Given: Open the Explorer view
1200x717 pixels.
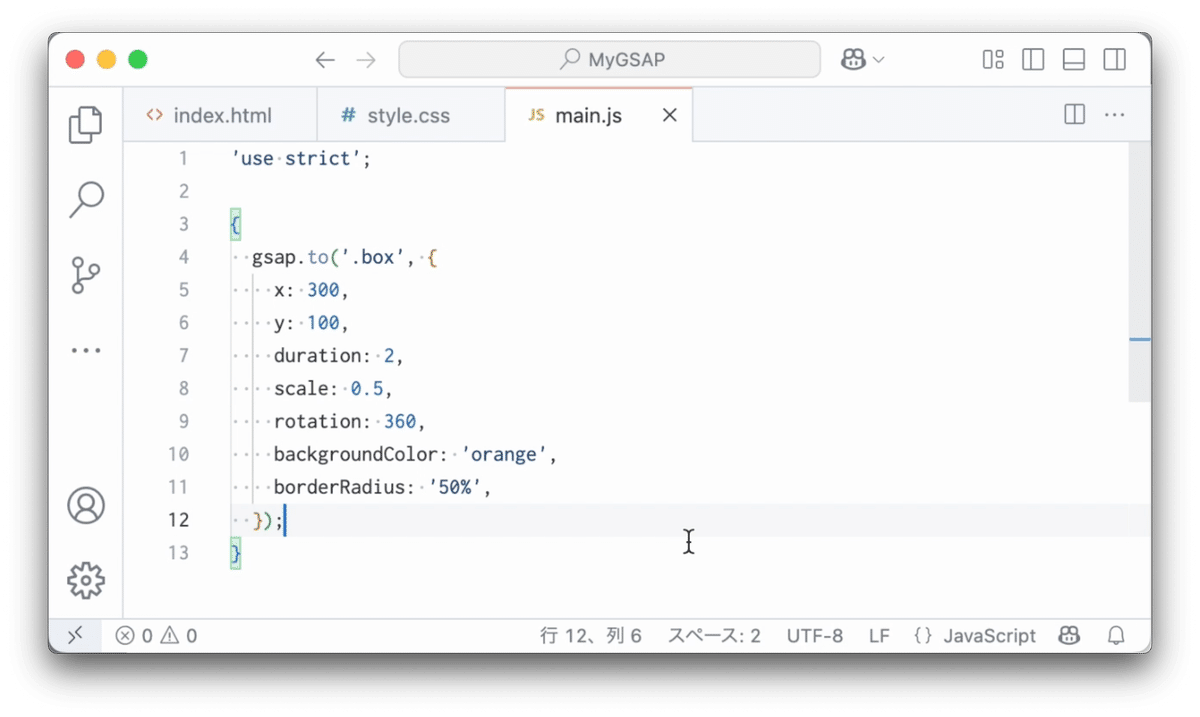Looking at the screenshot, I should click(86, 124).
